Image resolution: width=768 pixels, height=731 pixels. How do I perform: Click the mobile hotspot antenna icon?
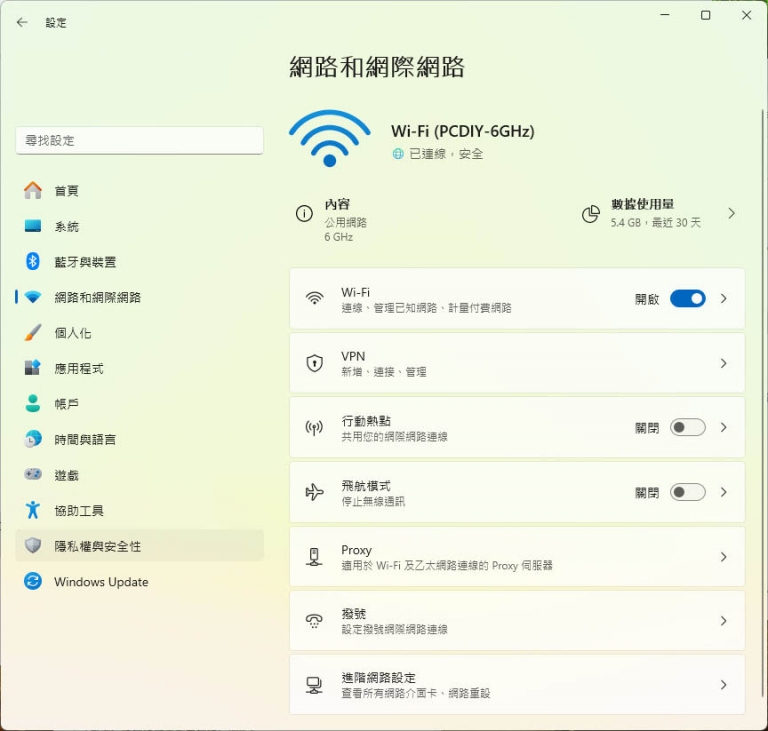coord(314,428)
